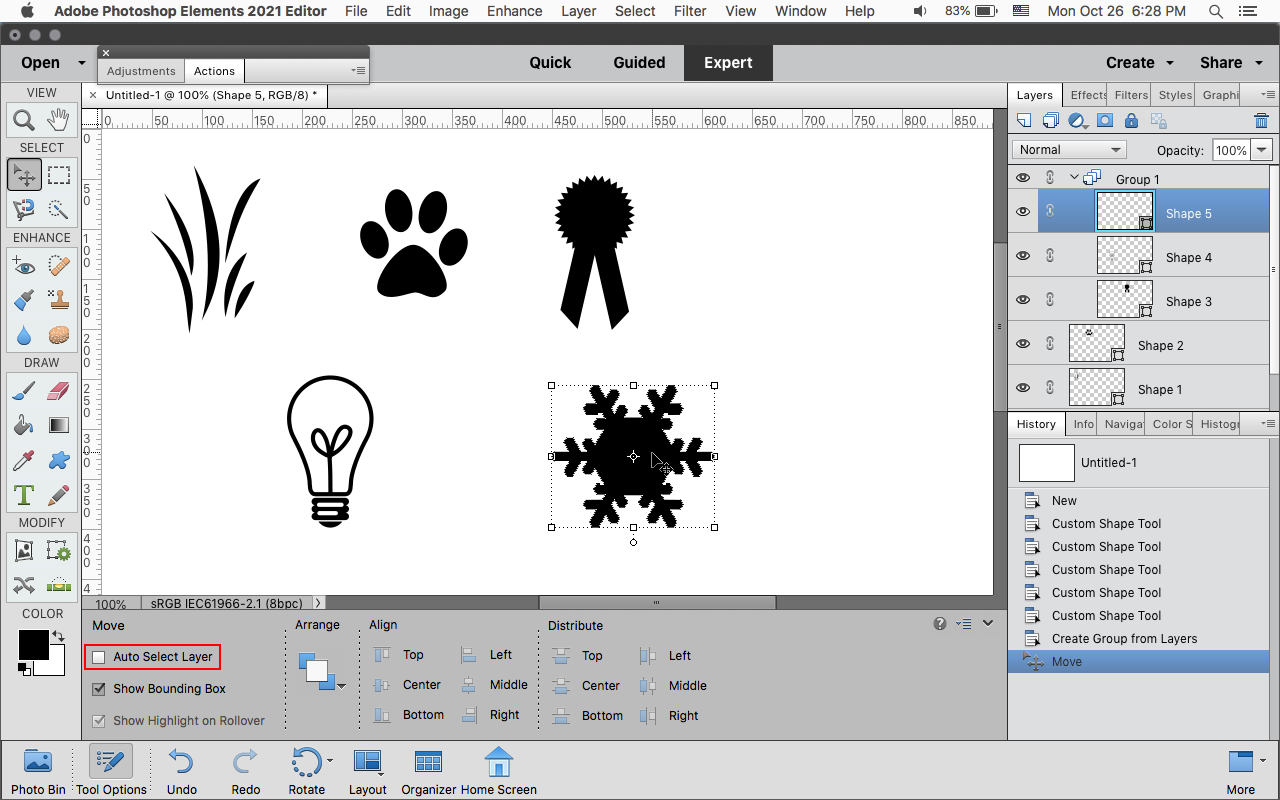Open the Normal blending mode dropdown
Screen dimensions: 1280x800
point(1068,149)
